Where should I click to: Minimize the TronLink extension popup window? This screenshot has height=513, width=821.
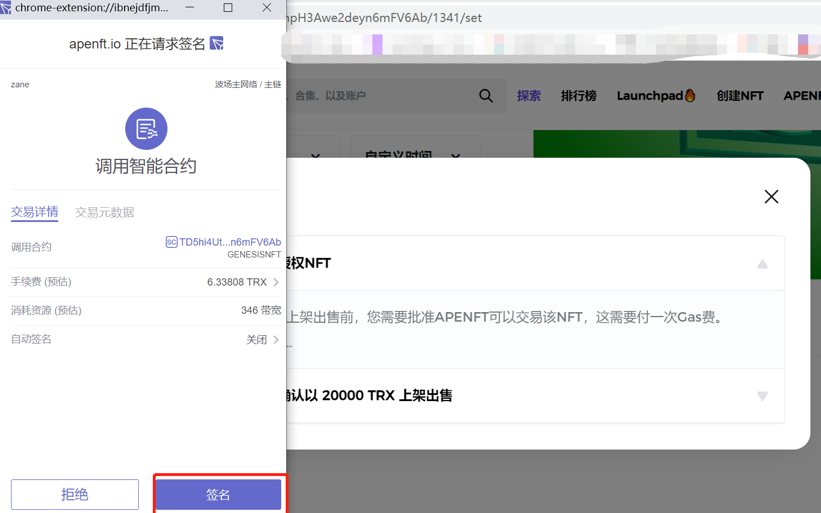click(x=190, y=7)
